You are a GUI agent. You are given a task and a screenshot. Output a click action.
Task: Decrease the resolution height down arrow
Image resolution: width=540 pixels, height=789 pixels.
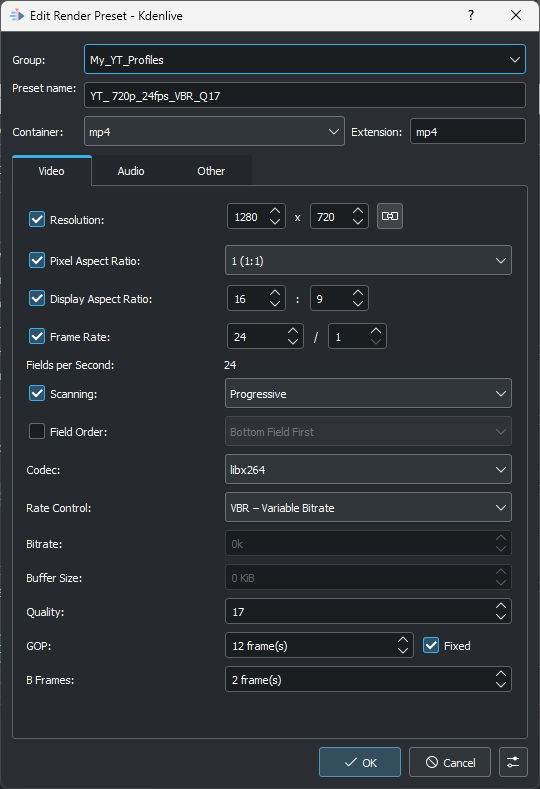[358, 221]
